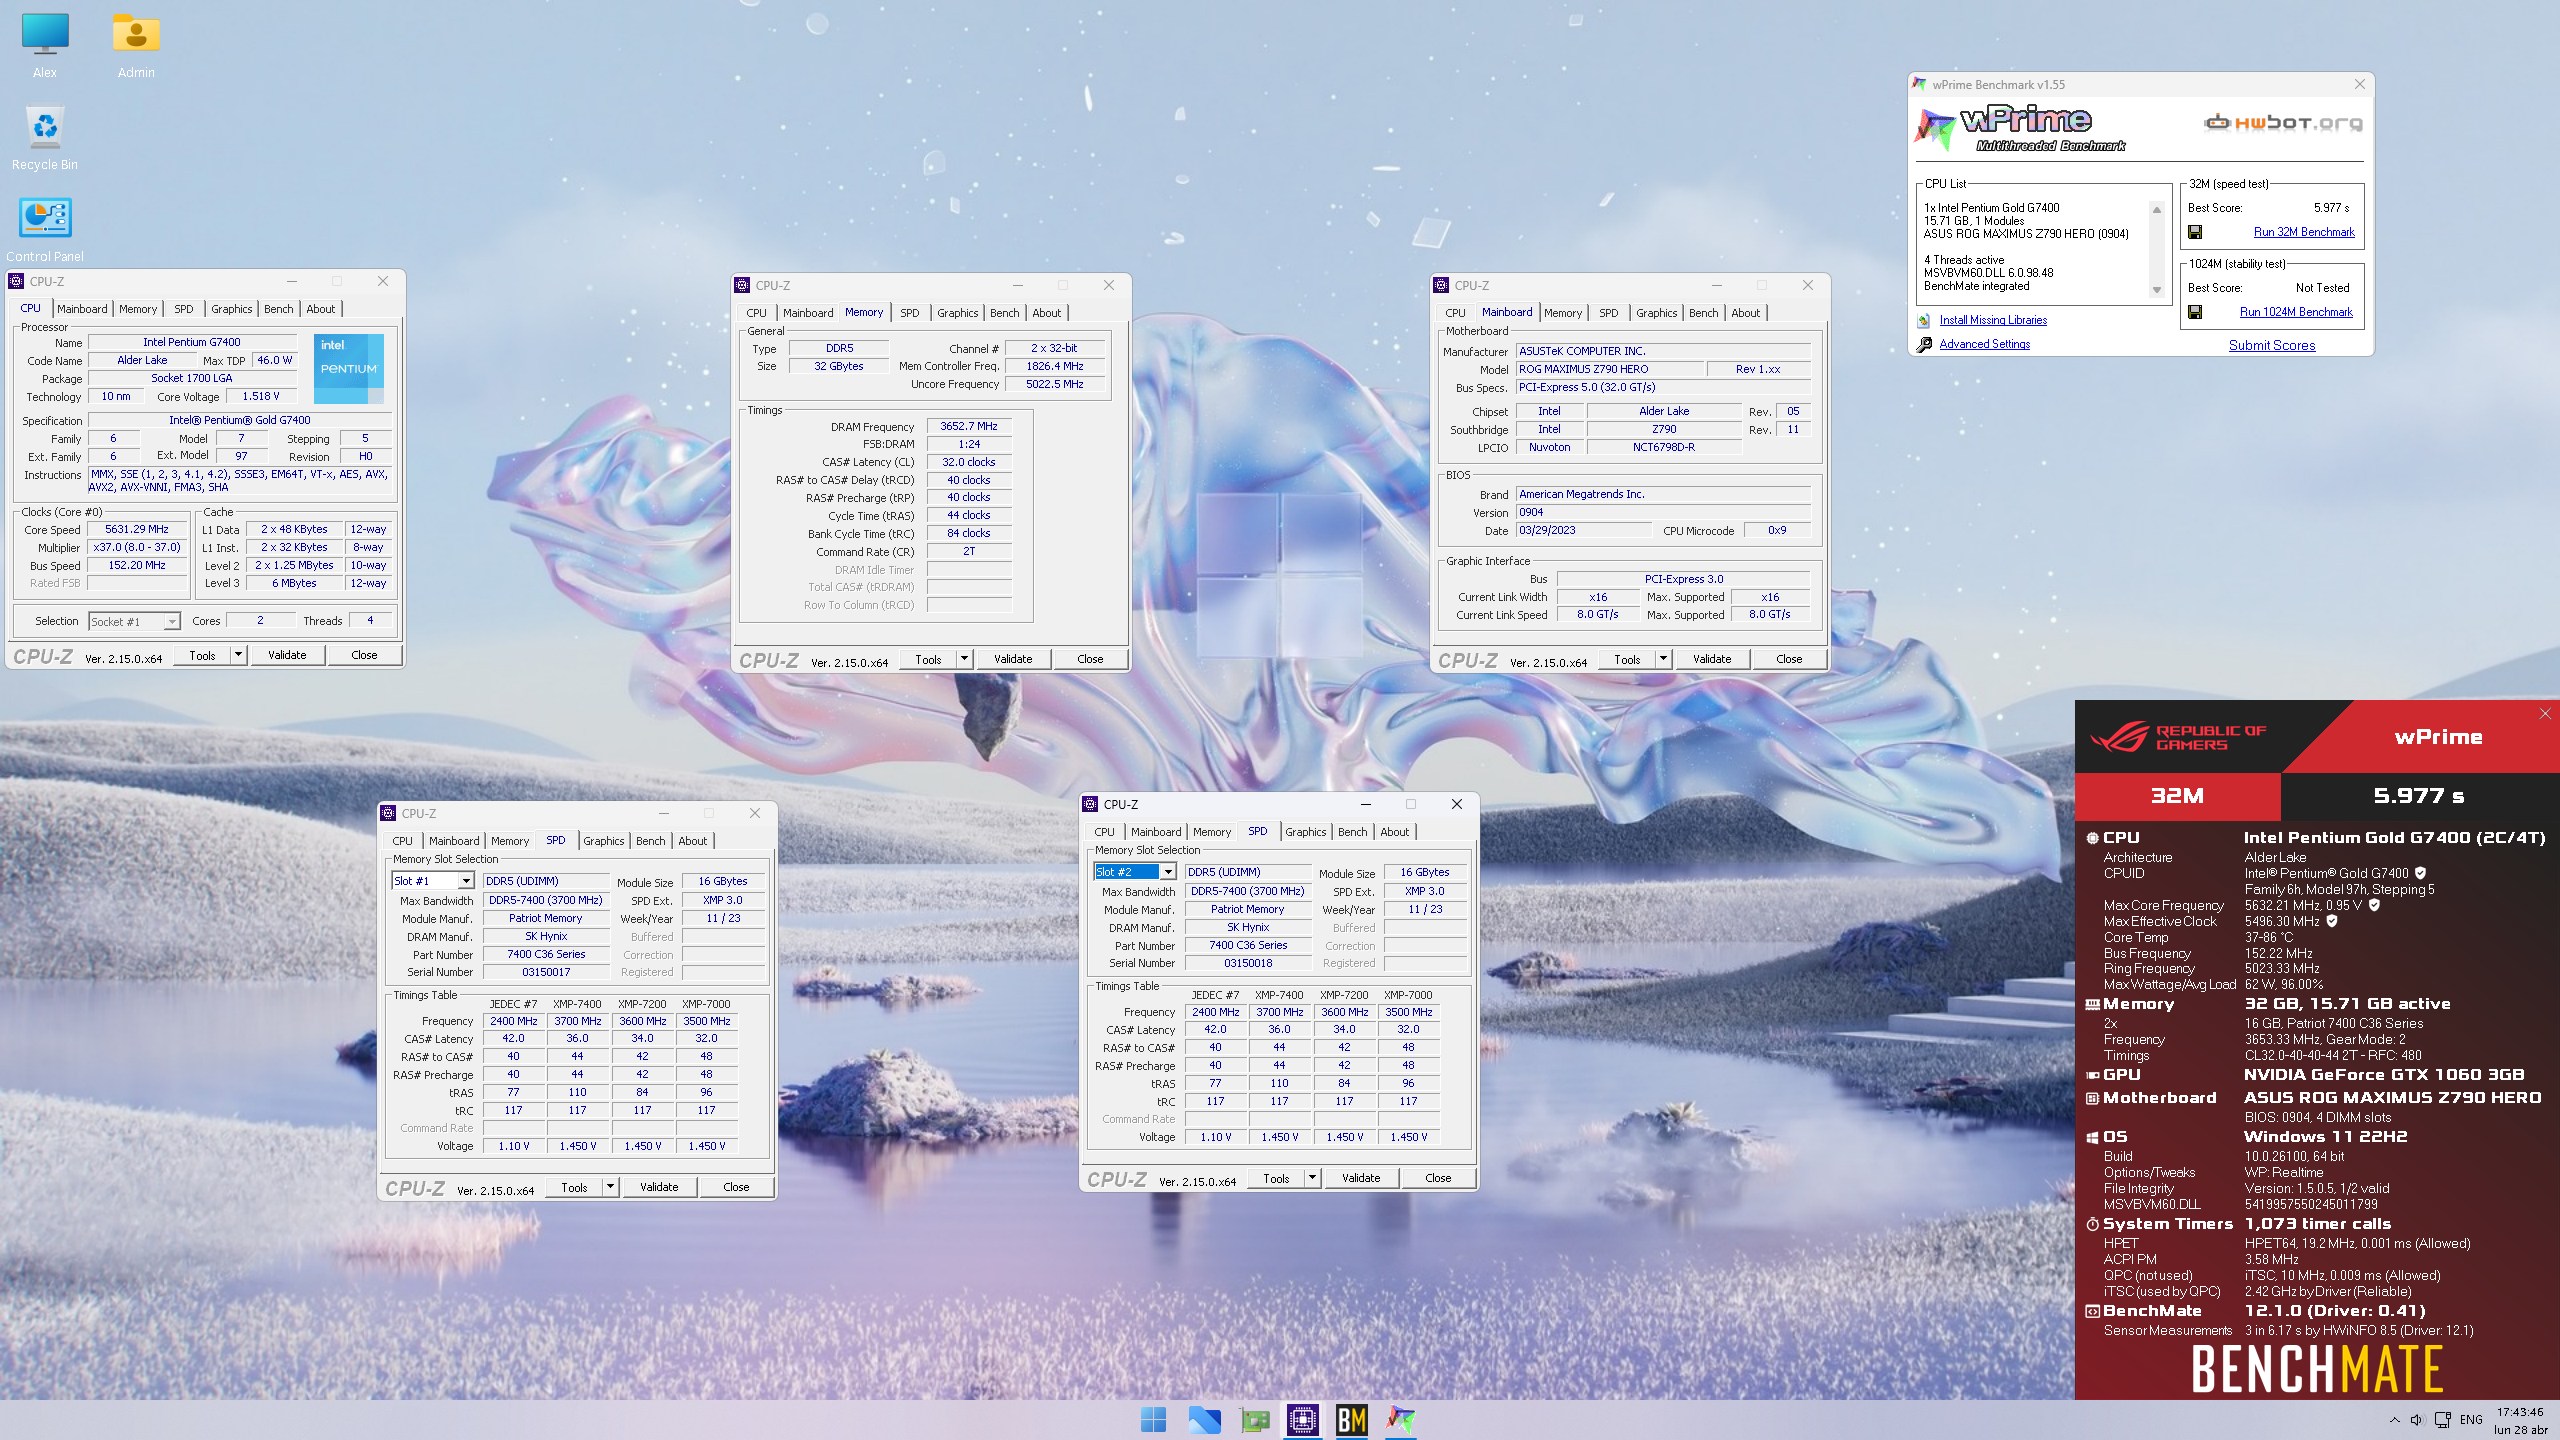The height and width of the screenshot is (1440, 2560).
Task: Expand Tools dropdown arrow in CPU tab window
Action: [x=238, y=655]
